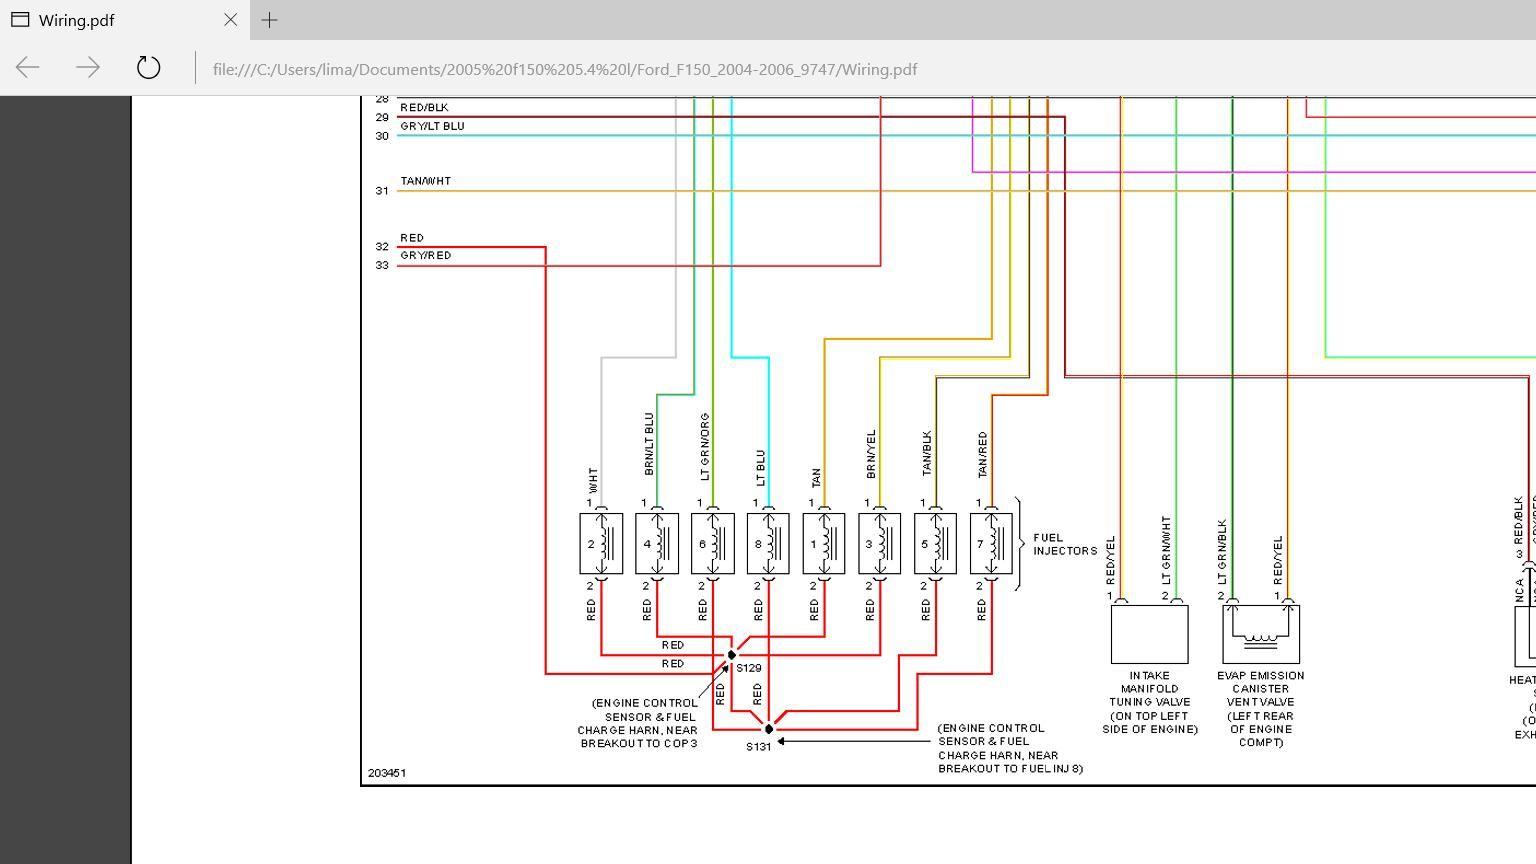
Task: Close the Wiring.pdf tab
Action: [230, 20]
